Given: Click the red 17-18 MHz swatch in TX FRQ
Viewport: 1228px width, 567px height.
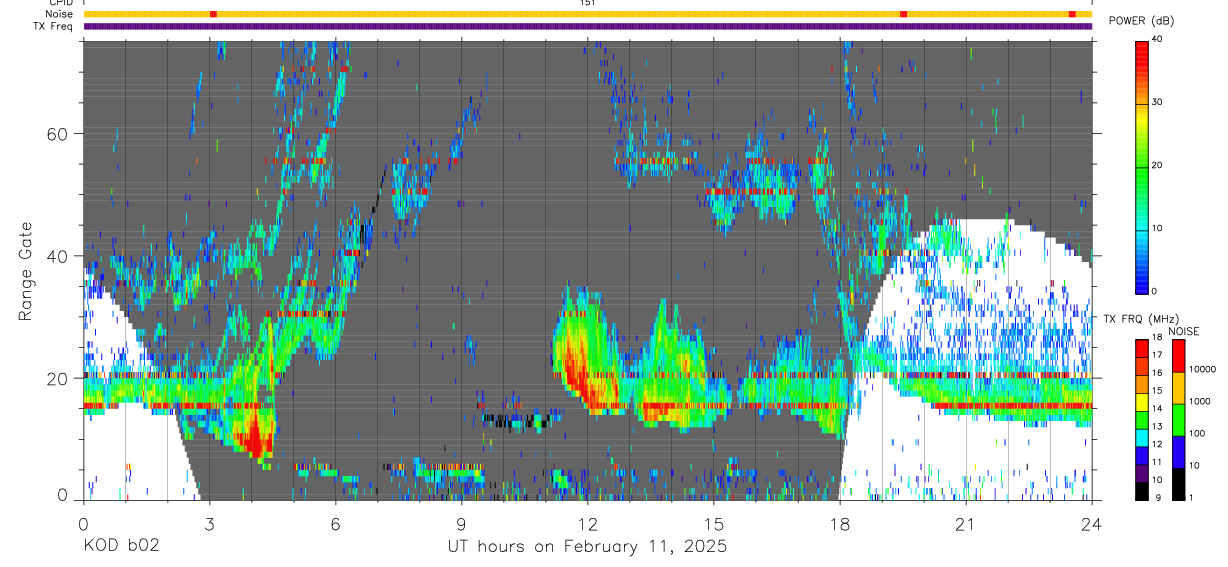Looking at the screenshot, I should (x=1142, y=347).
